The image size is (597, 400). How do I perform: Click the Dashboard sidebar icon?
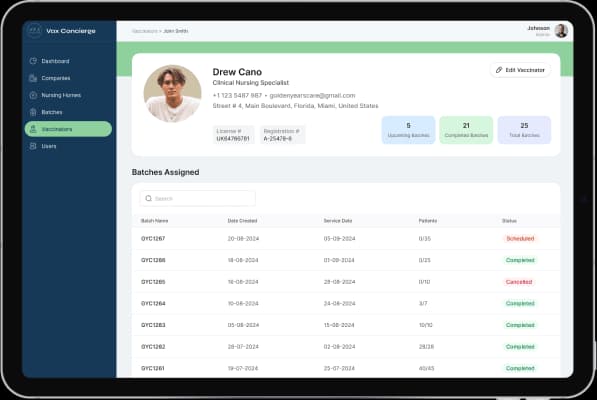[x=33, y=61]
